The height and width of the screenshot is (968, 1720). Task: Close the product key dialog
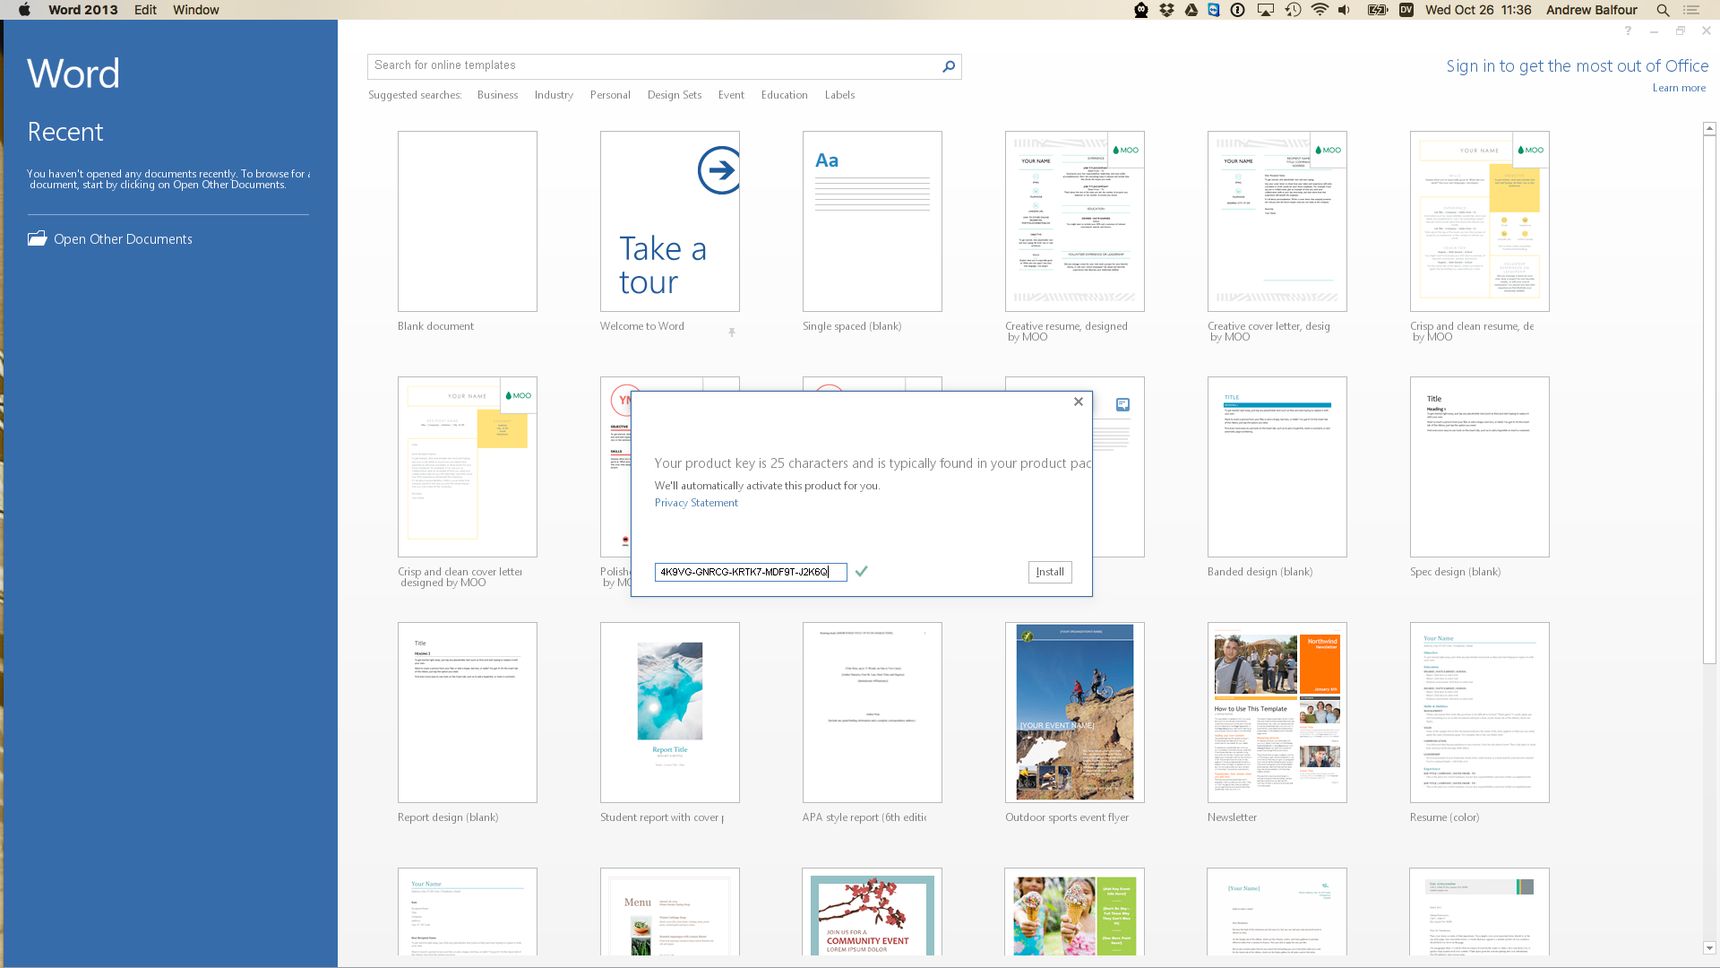click(x=1078, y=402)
